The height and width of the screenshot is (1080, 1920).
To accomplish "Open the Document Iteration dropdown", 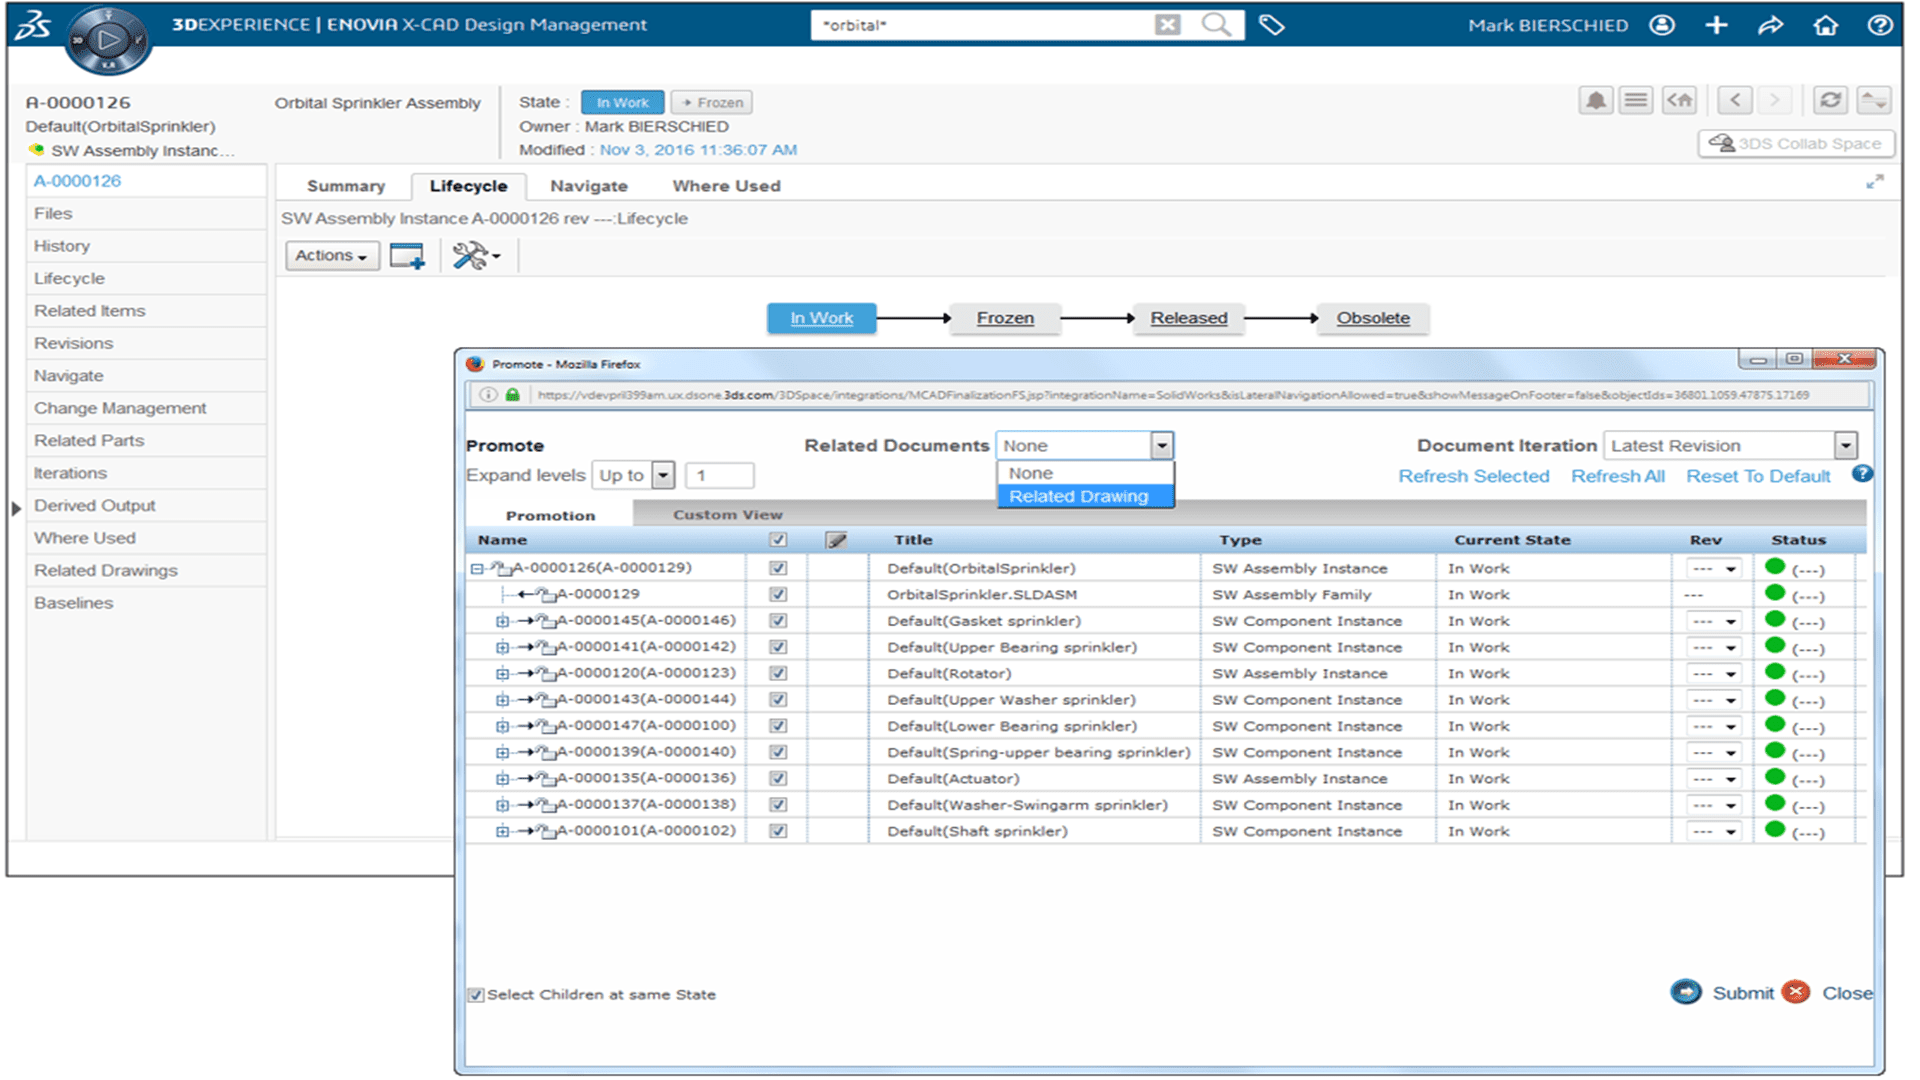I will (x=1730, y=446).
